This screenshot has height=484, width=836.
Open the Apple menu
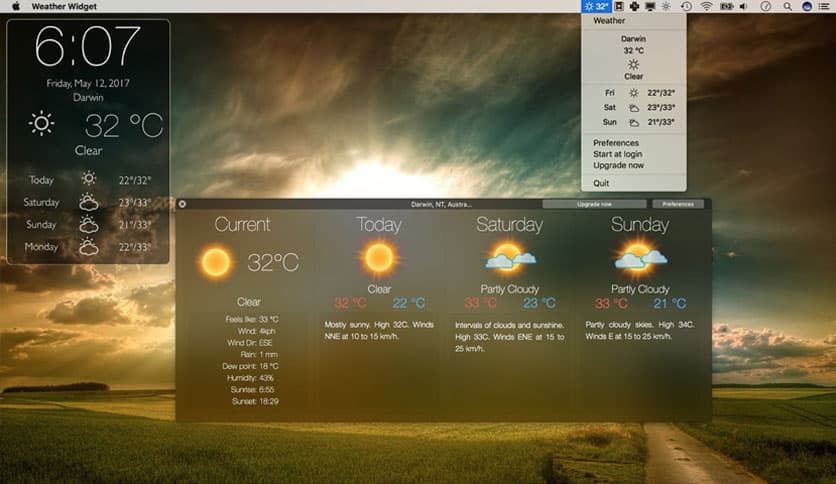pos(15,6)
